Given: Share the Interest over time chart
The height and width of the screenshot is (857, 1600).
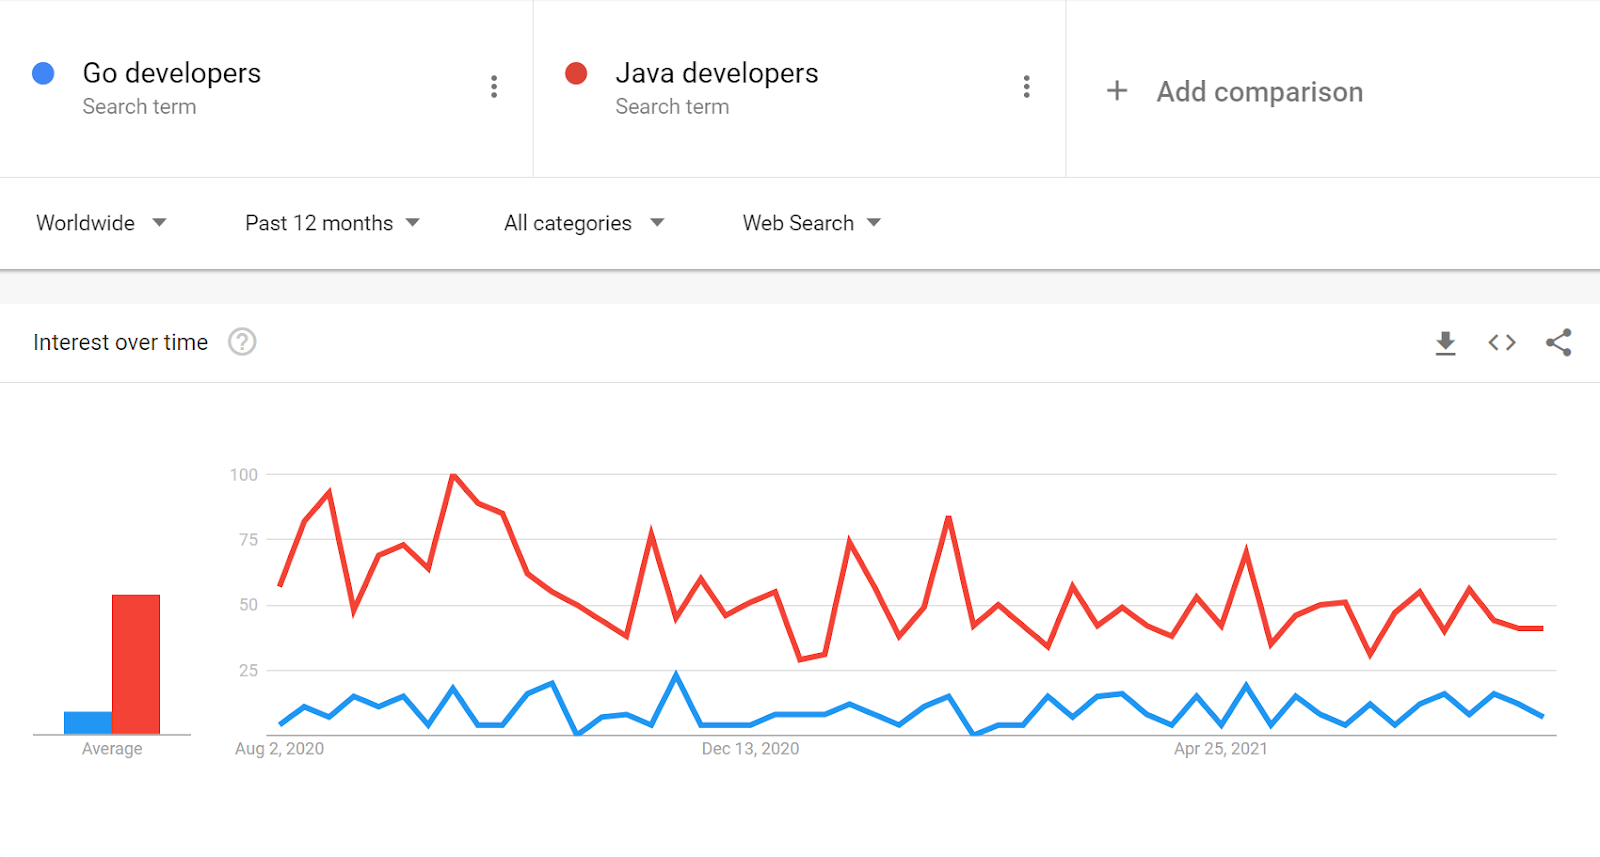Looking at the screenshot, I should (1558, 342).
